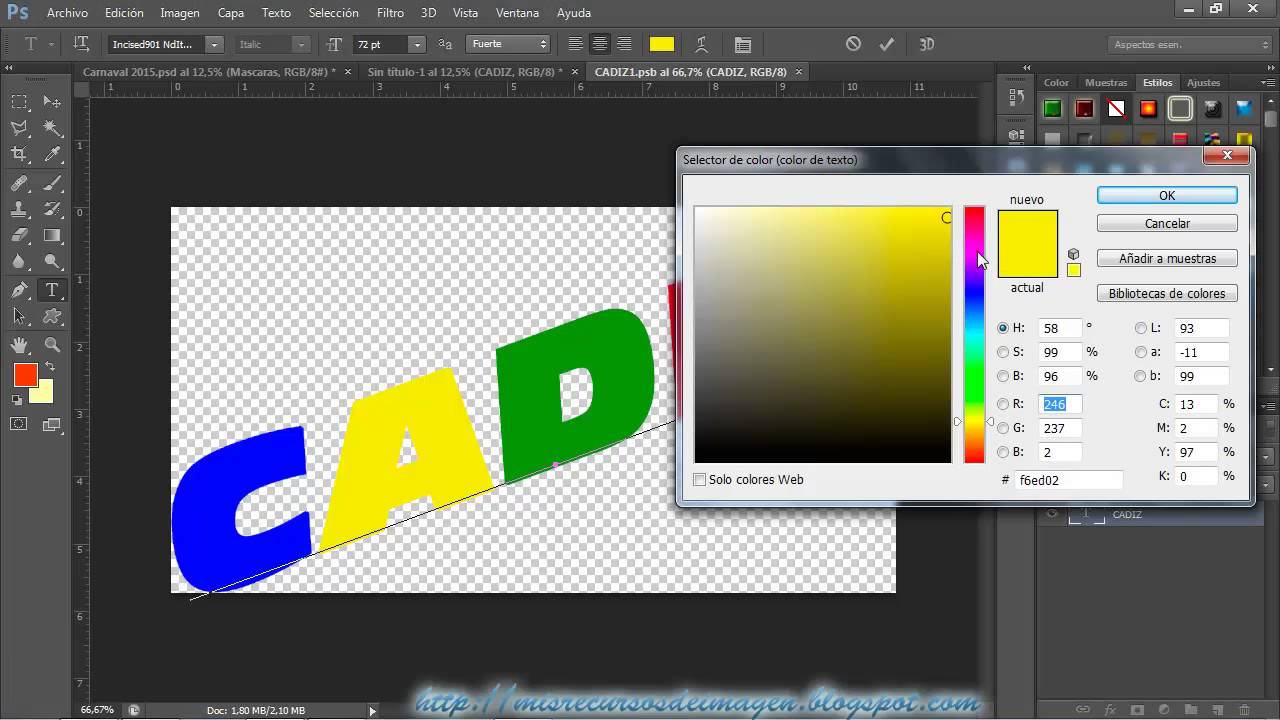The width and height of the screenshot is (1280, 720).
Task: Cancel the current text edits
Action: [x=853, y=44]
